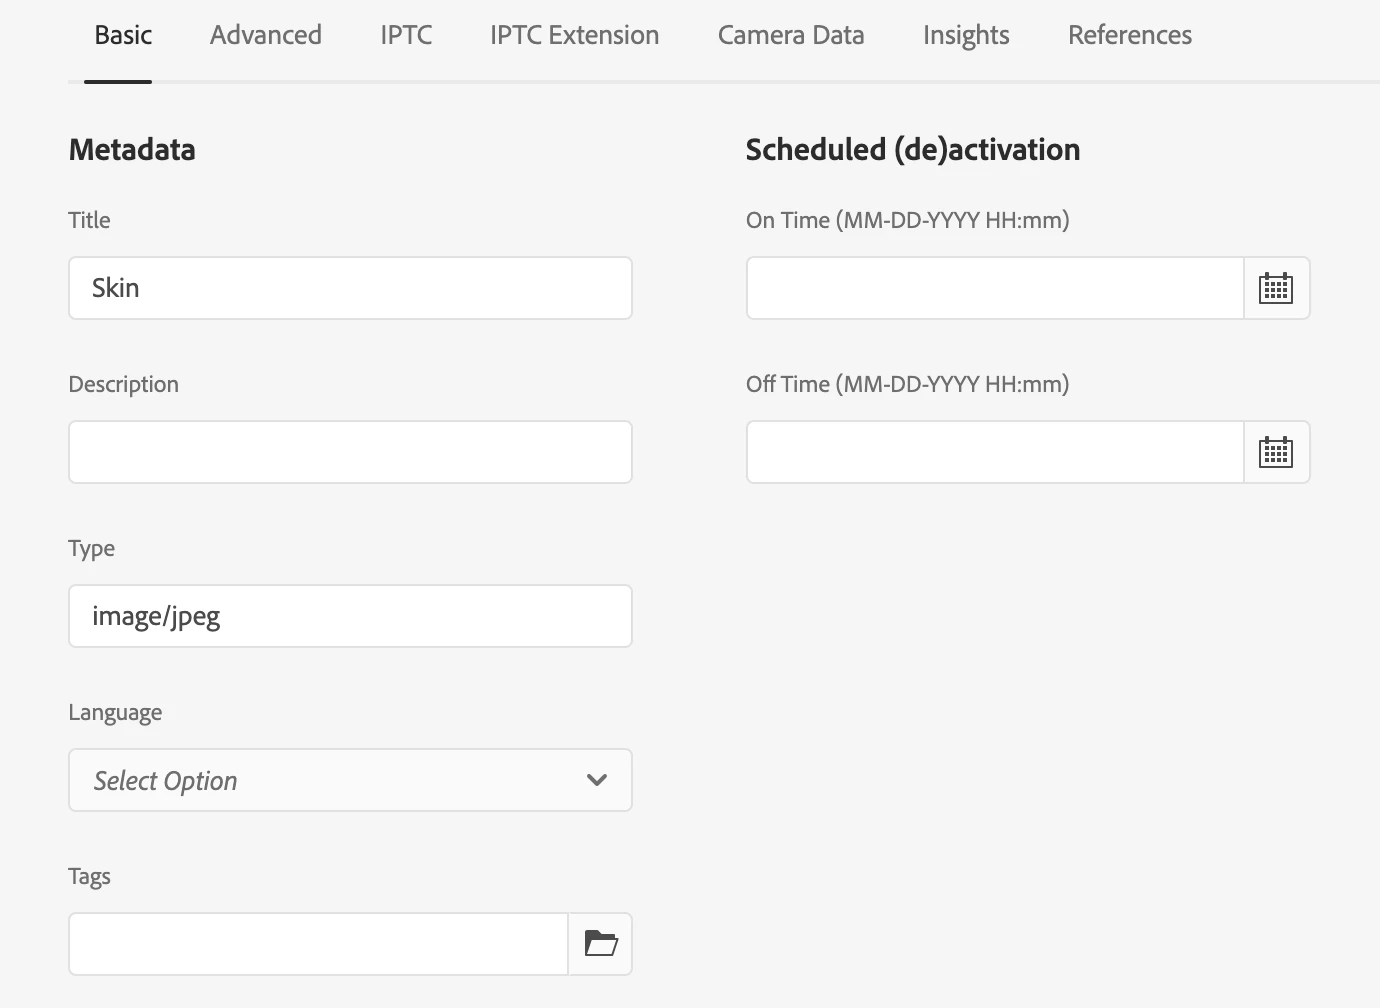
Task: Open the IPTC tab
Action: (406, 35)
